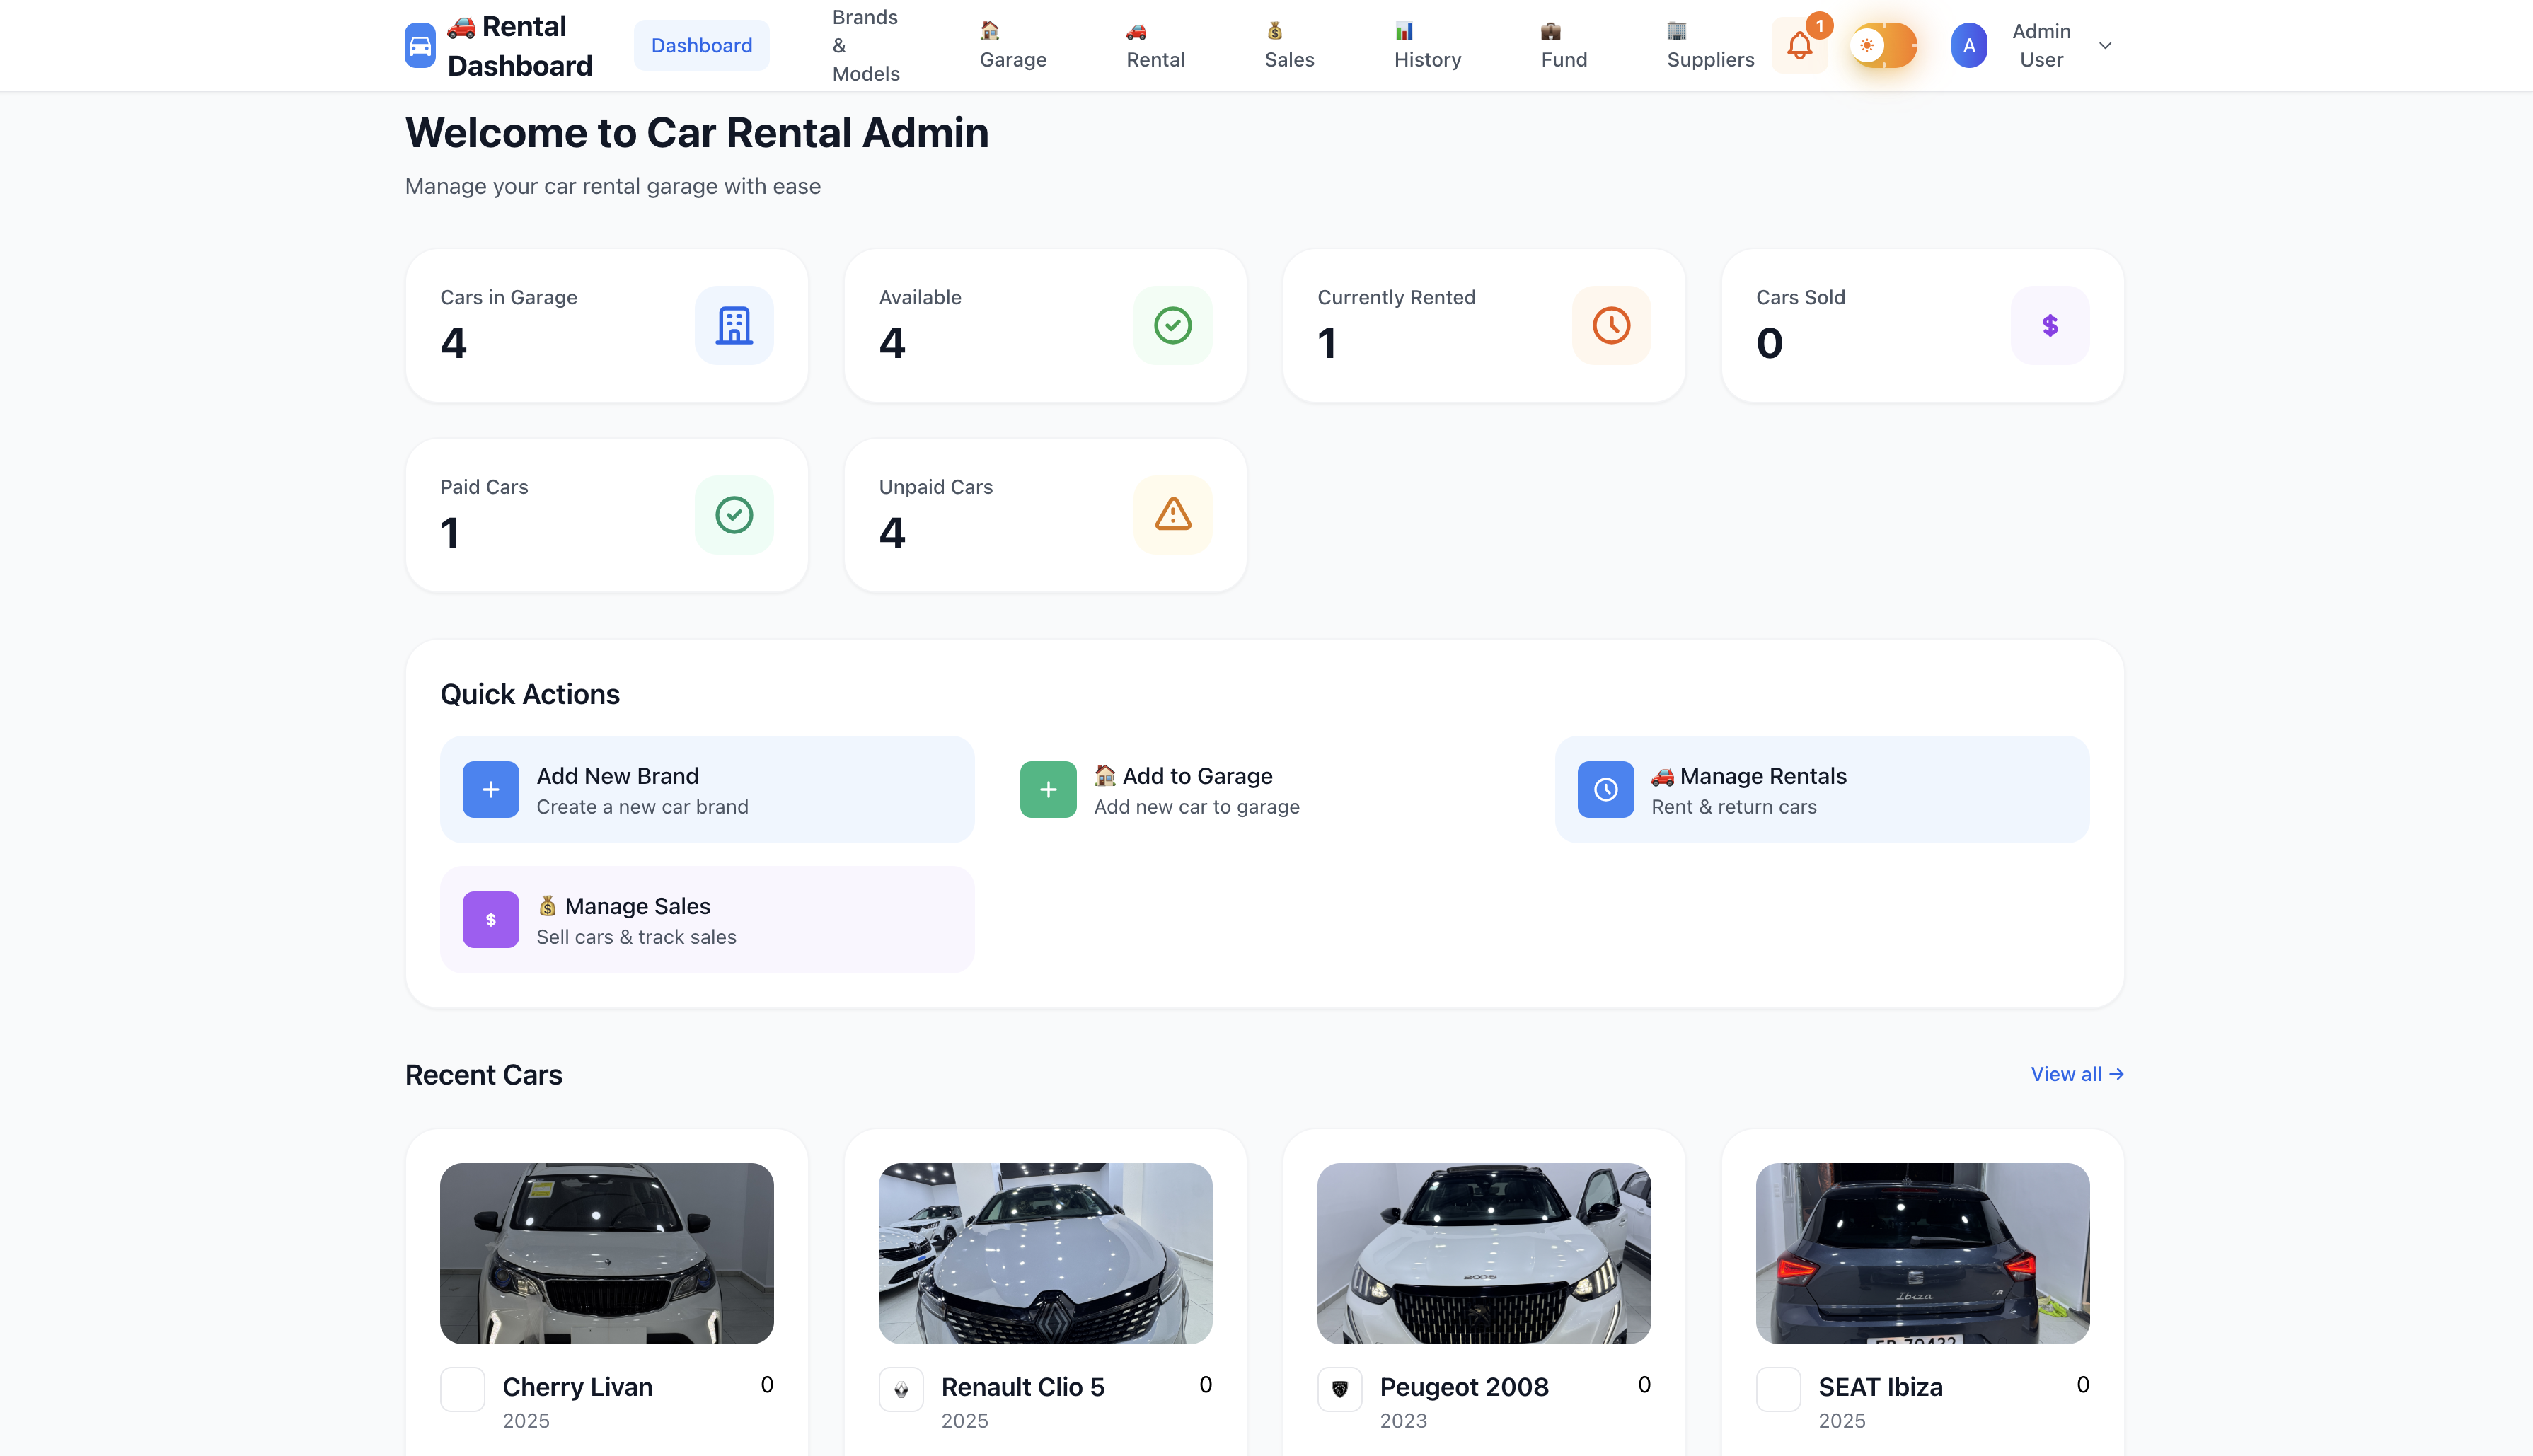Open notifications via the bell icon
The width and height of the screenshot is (2533, 1456).
tap(1800, 45)
